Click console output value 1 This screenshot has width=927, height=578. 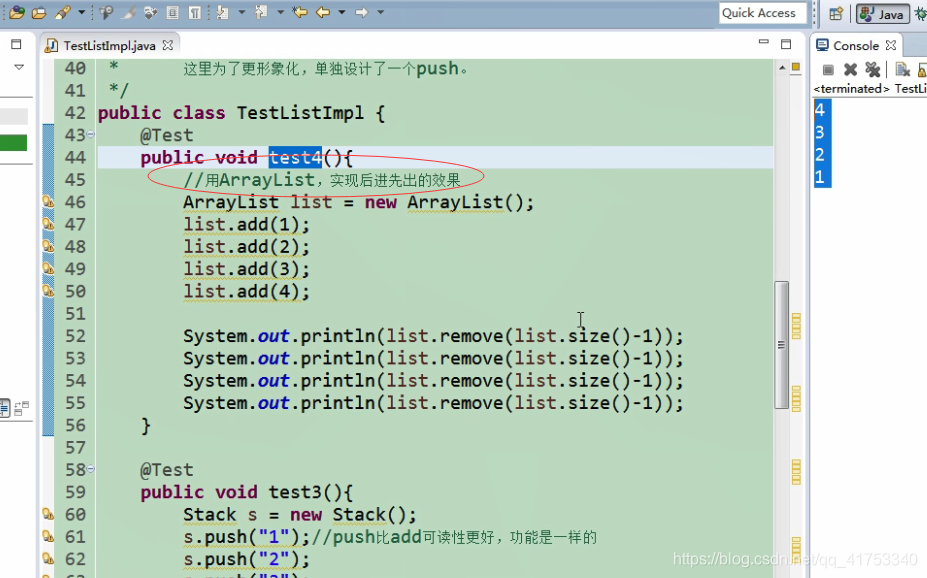pyautogui.click(x=819, y=177)
